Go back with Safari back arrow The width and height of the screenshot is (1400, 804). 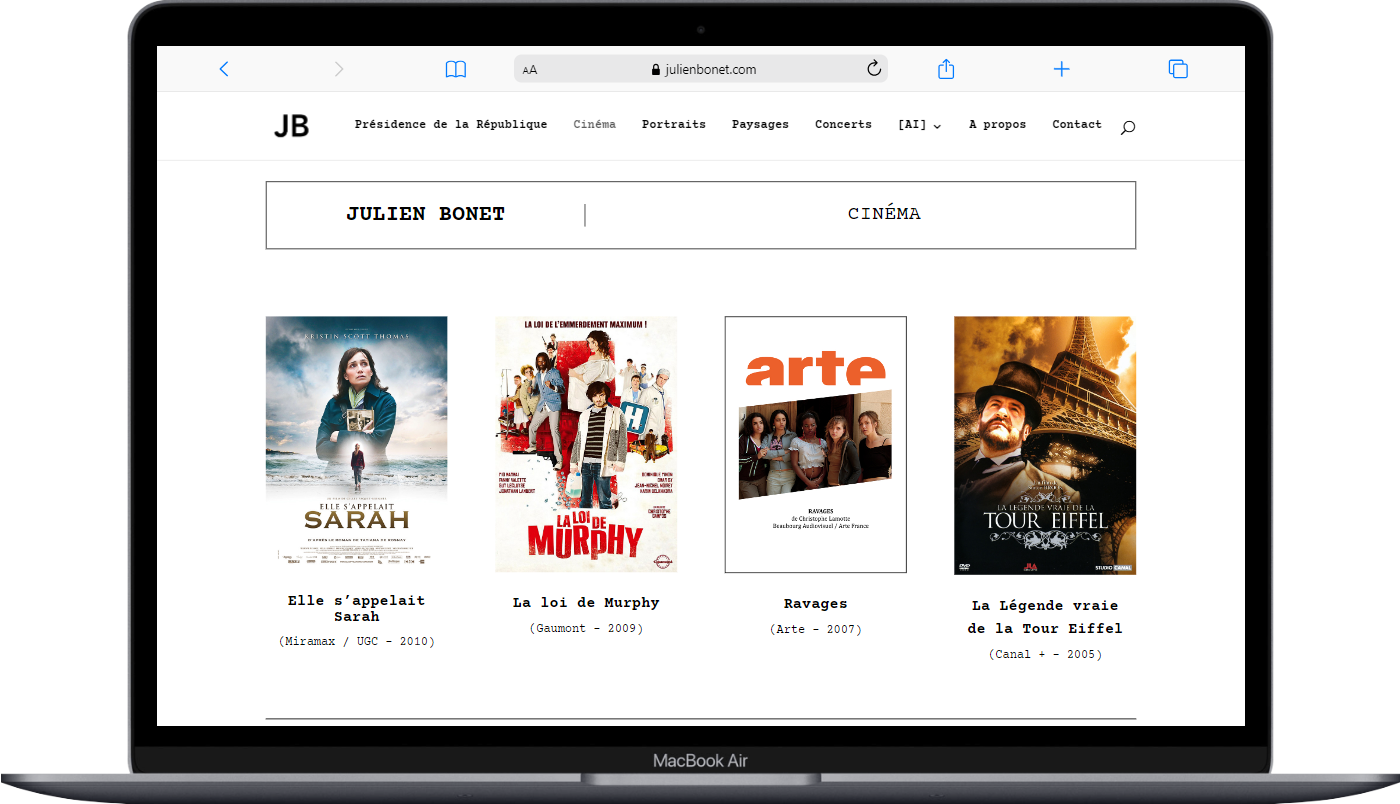click(224, 69)
